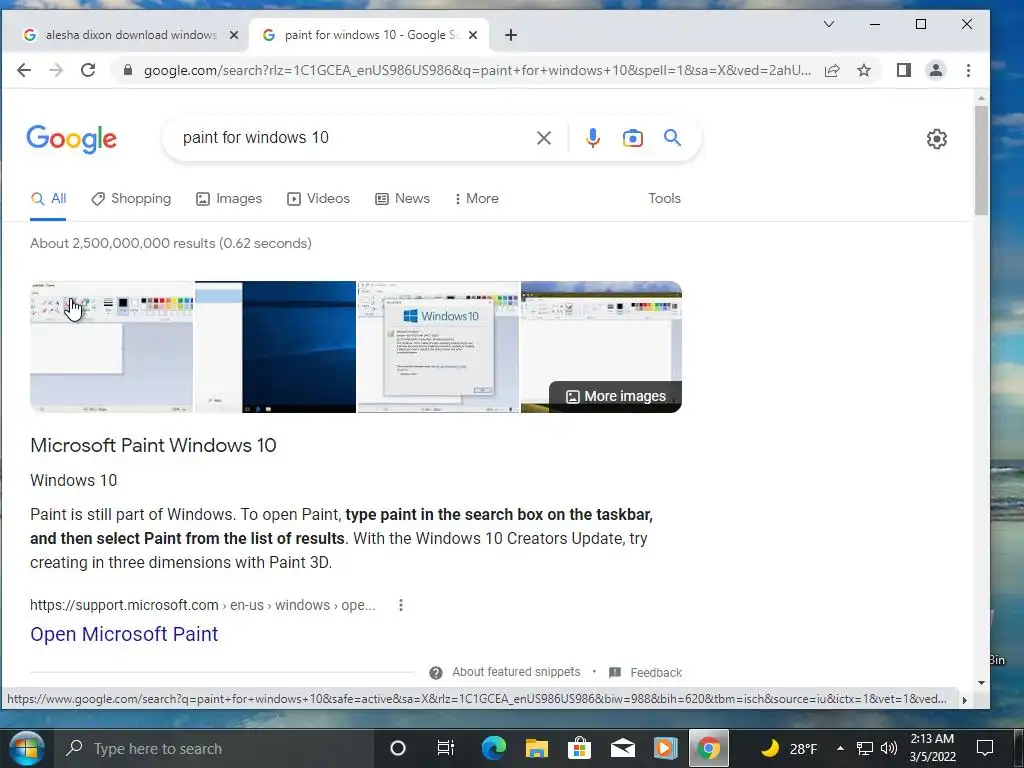Close the 'alesha dixon download windows' tab
Screen dimensions: 1024x768
coord(234,35)
